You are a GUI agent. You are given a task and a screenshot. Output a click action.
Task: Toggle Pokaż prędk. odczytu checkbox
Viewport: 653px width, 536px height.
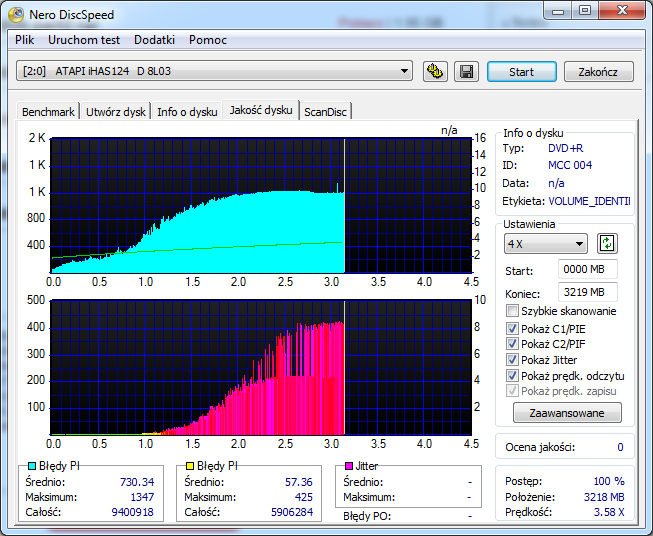[x=512, y=376]
